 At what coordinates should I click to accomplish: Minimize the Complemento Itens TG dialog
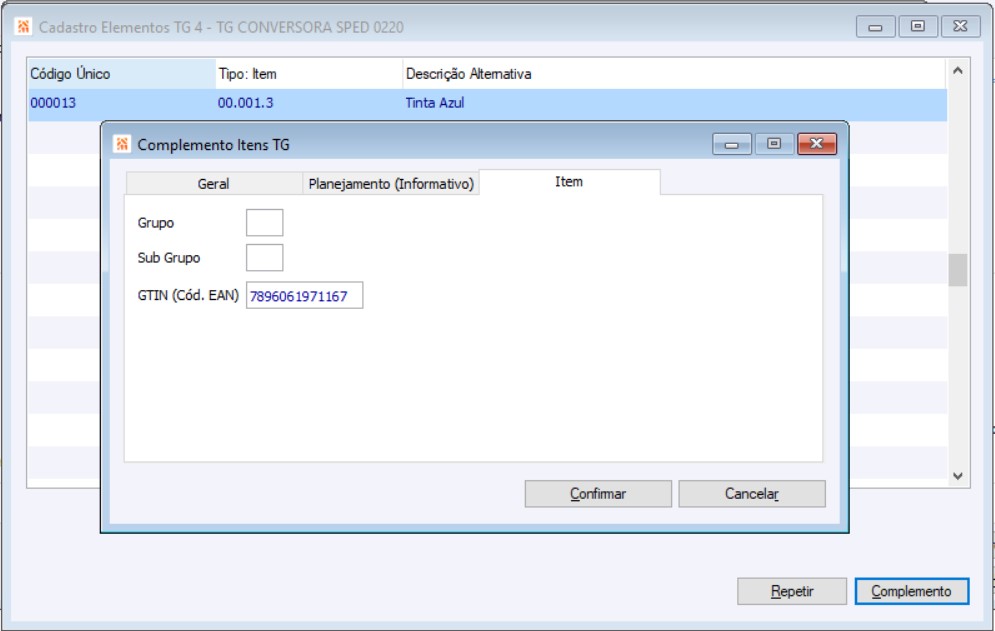732,144
